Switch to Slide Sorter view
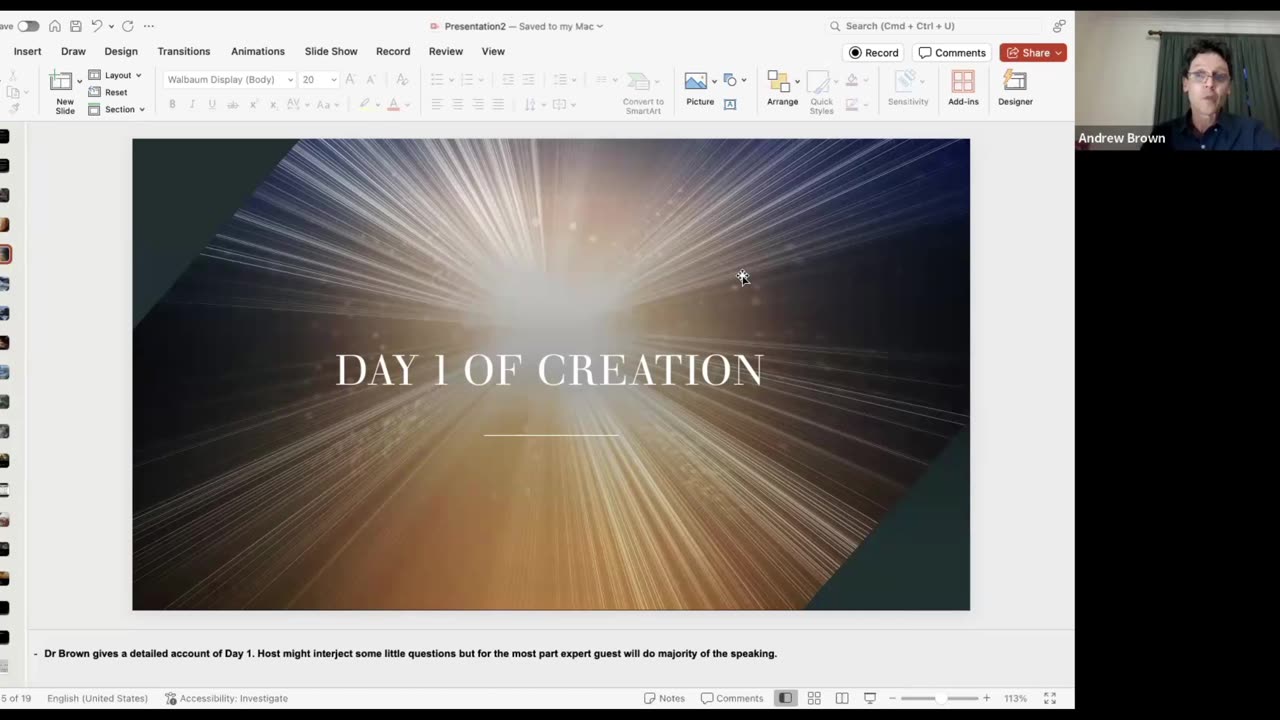 click(814, 698)
